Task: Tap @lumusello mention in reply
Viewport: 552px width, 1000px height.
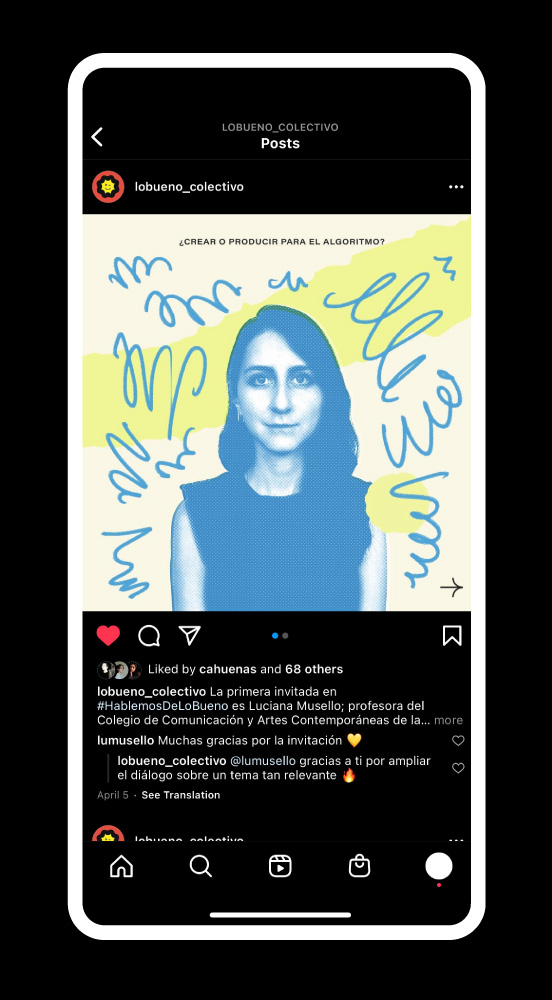Action: tap(263, 761)
